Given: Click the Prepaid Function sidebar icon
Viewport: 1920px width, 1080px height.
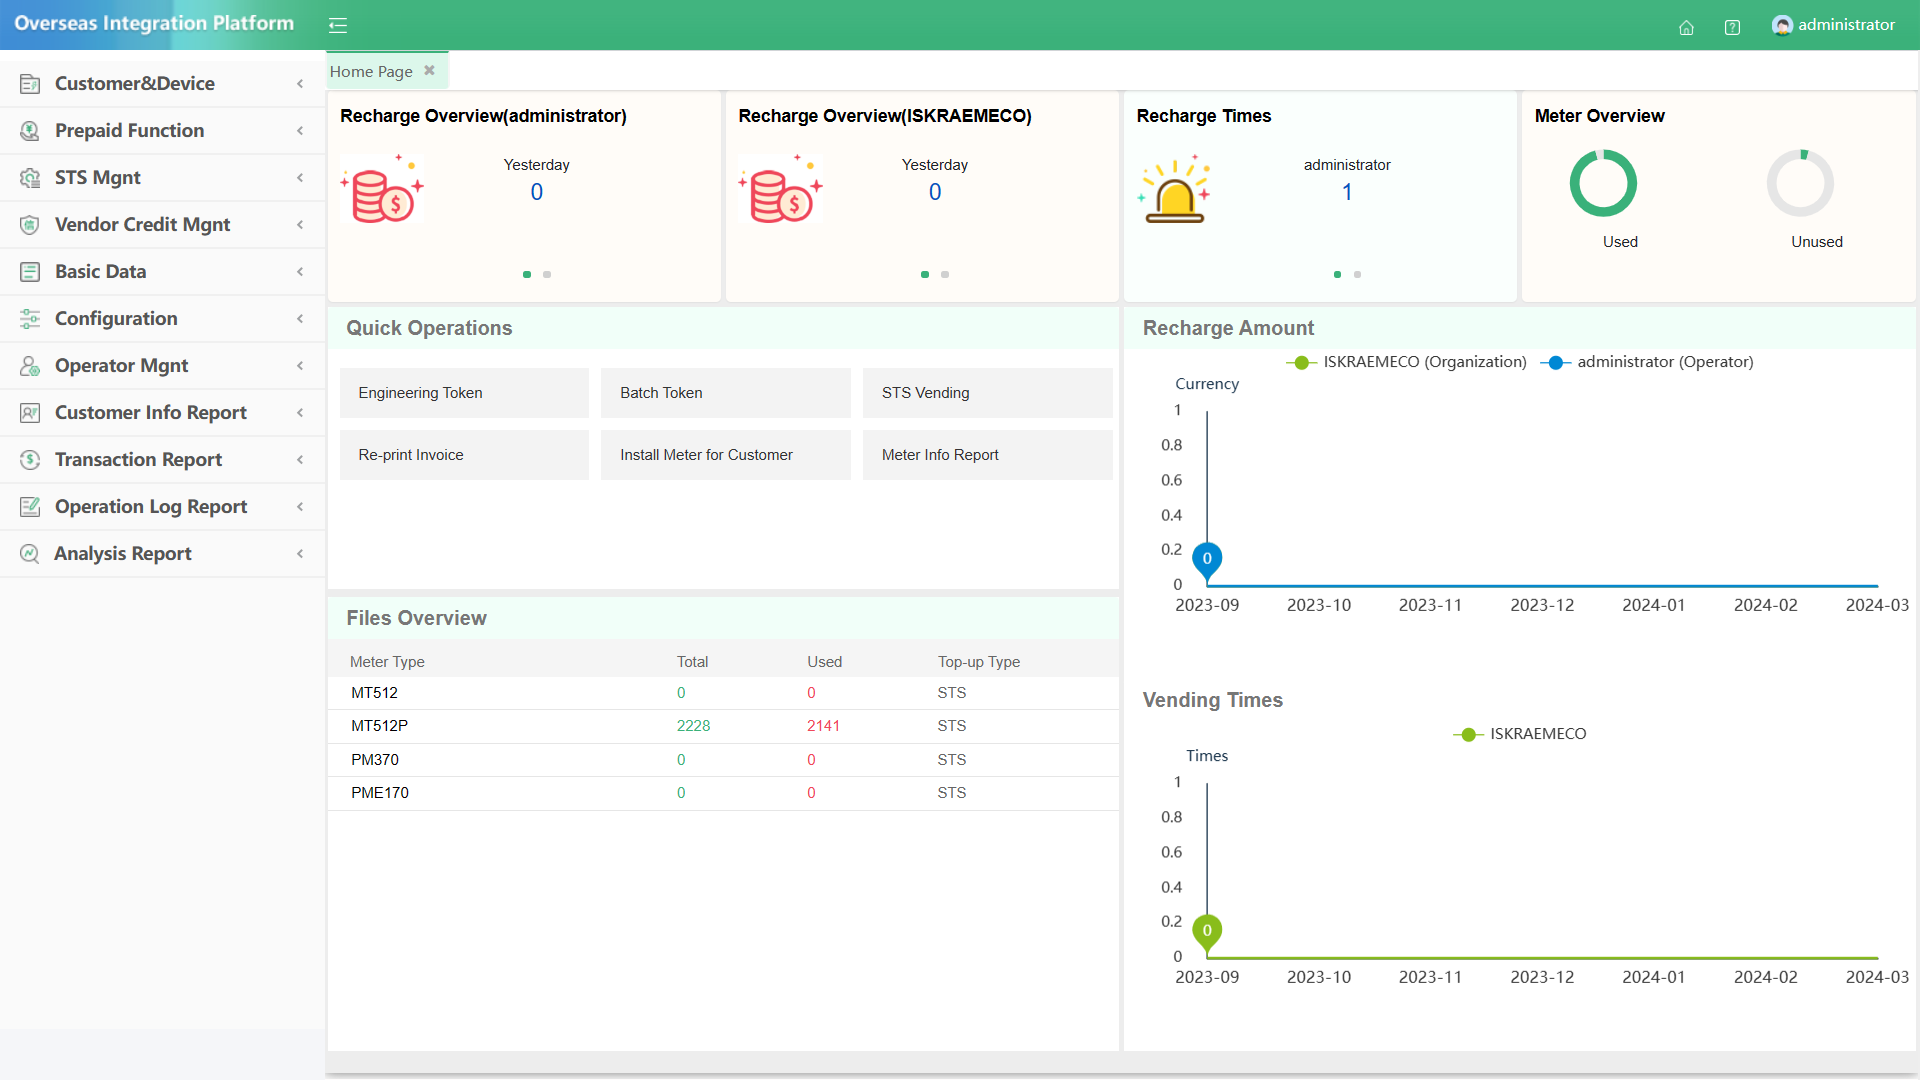Looking at the screenshot, I should (x=30, y=131).
